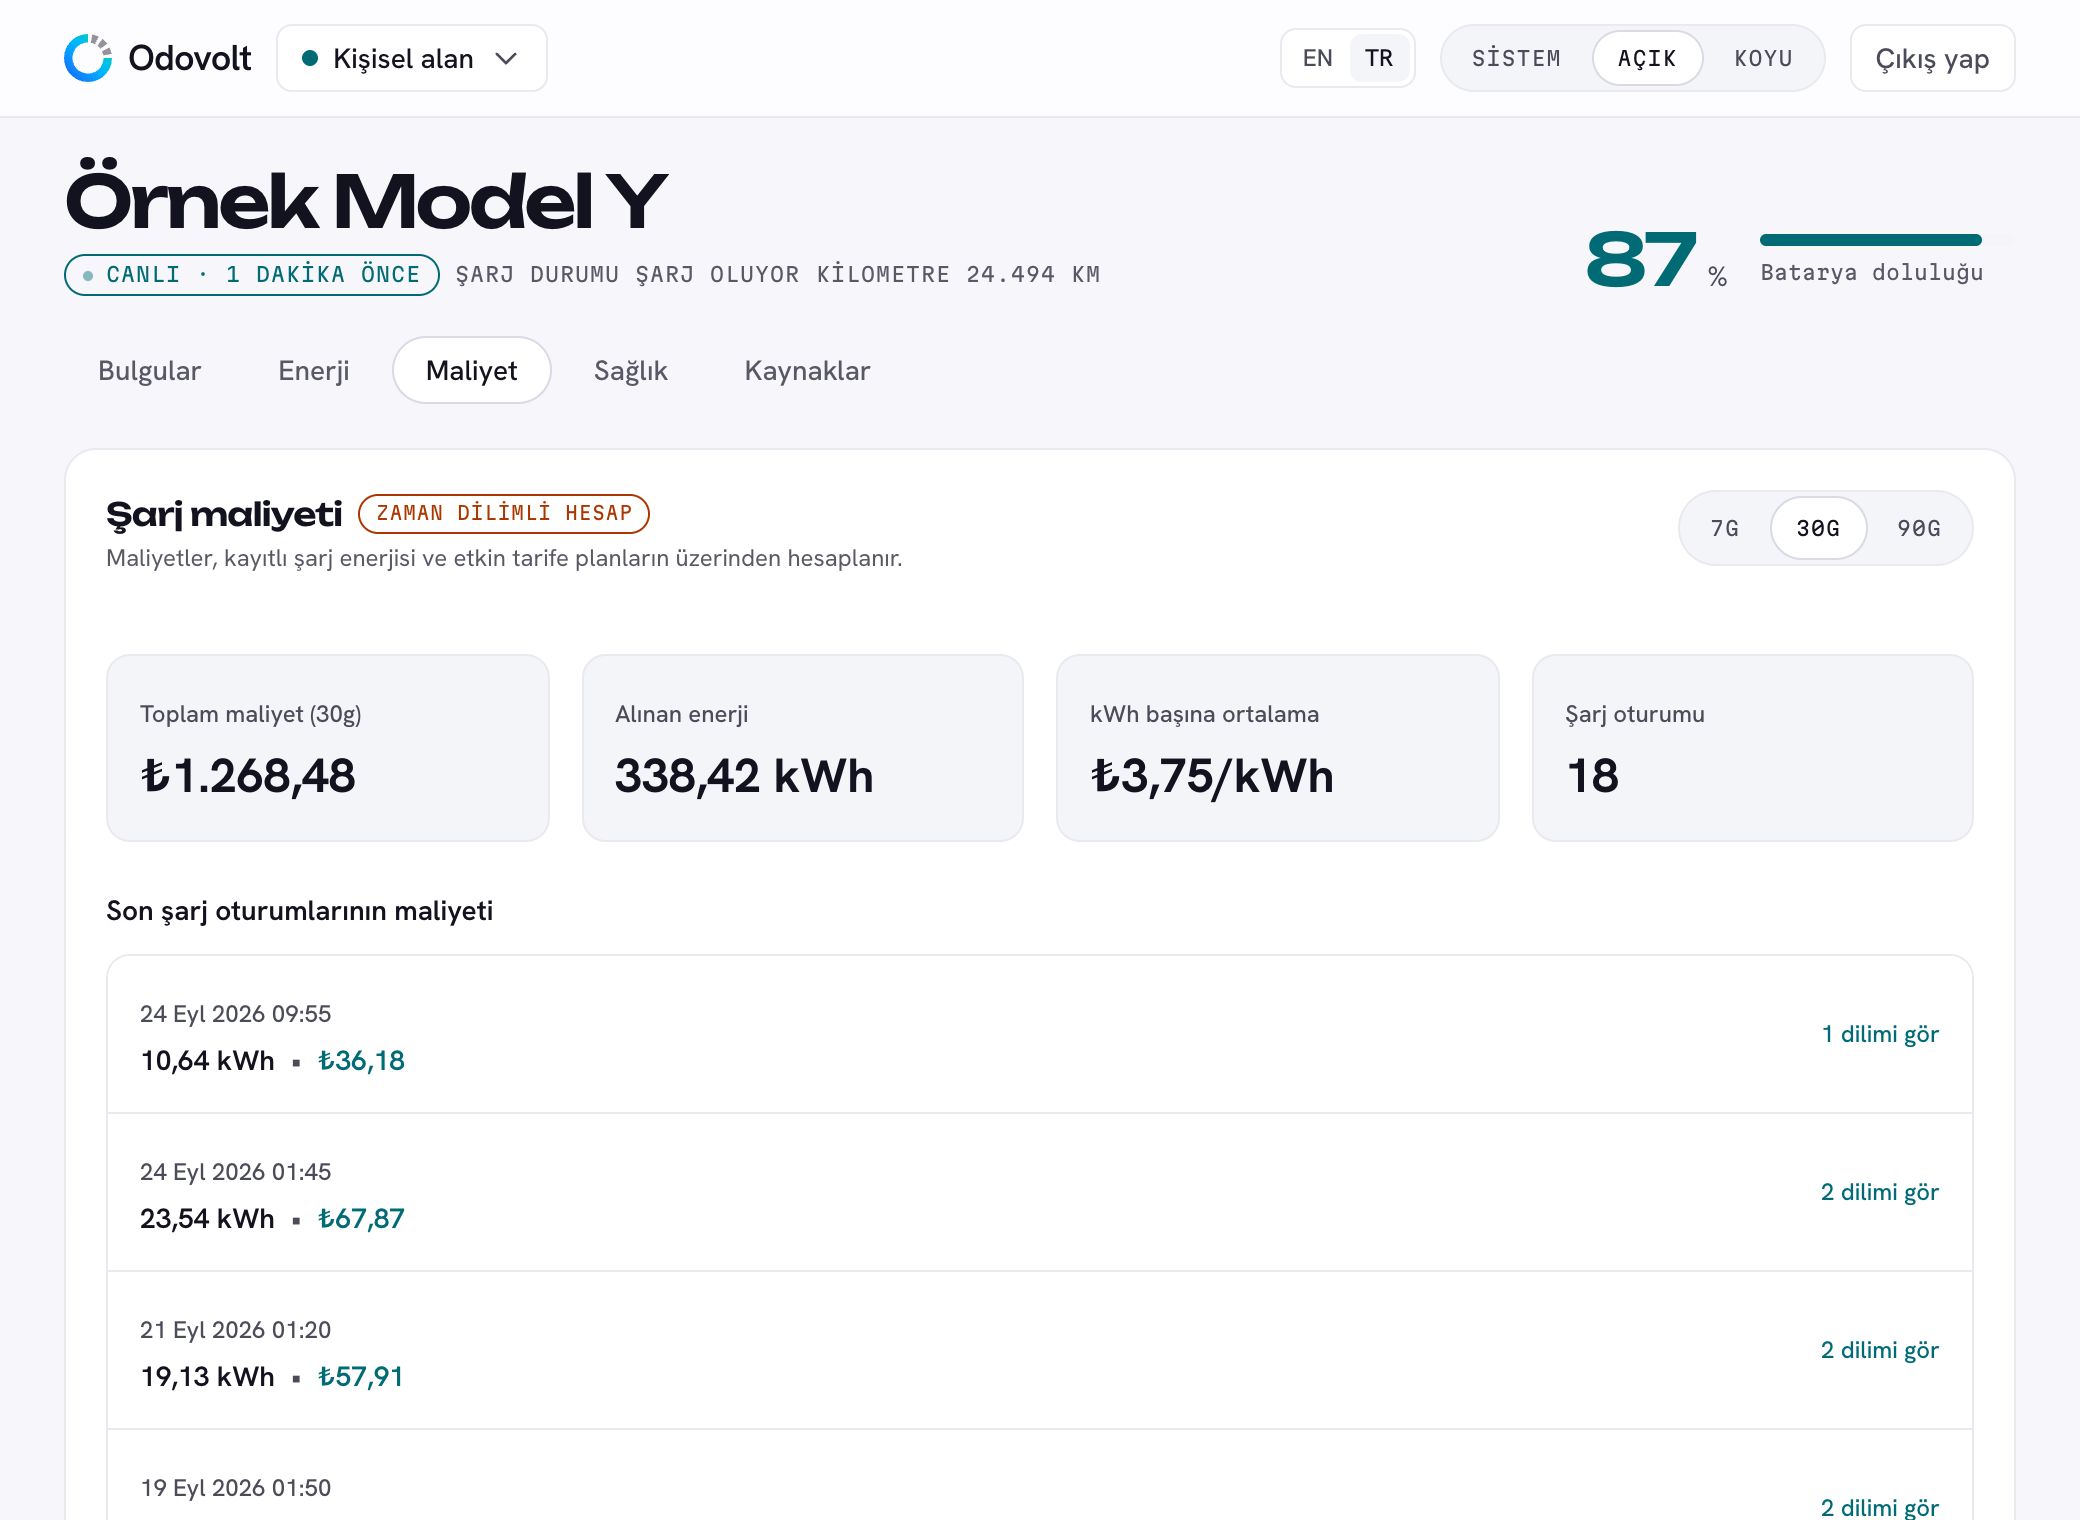Open the Sağlık tab
This screenshot has width=2080, height=1520.
coord(630,370)
